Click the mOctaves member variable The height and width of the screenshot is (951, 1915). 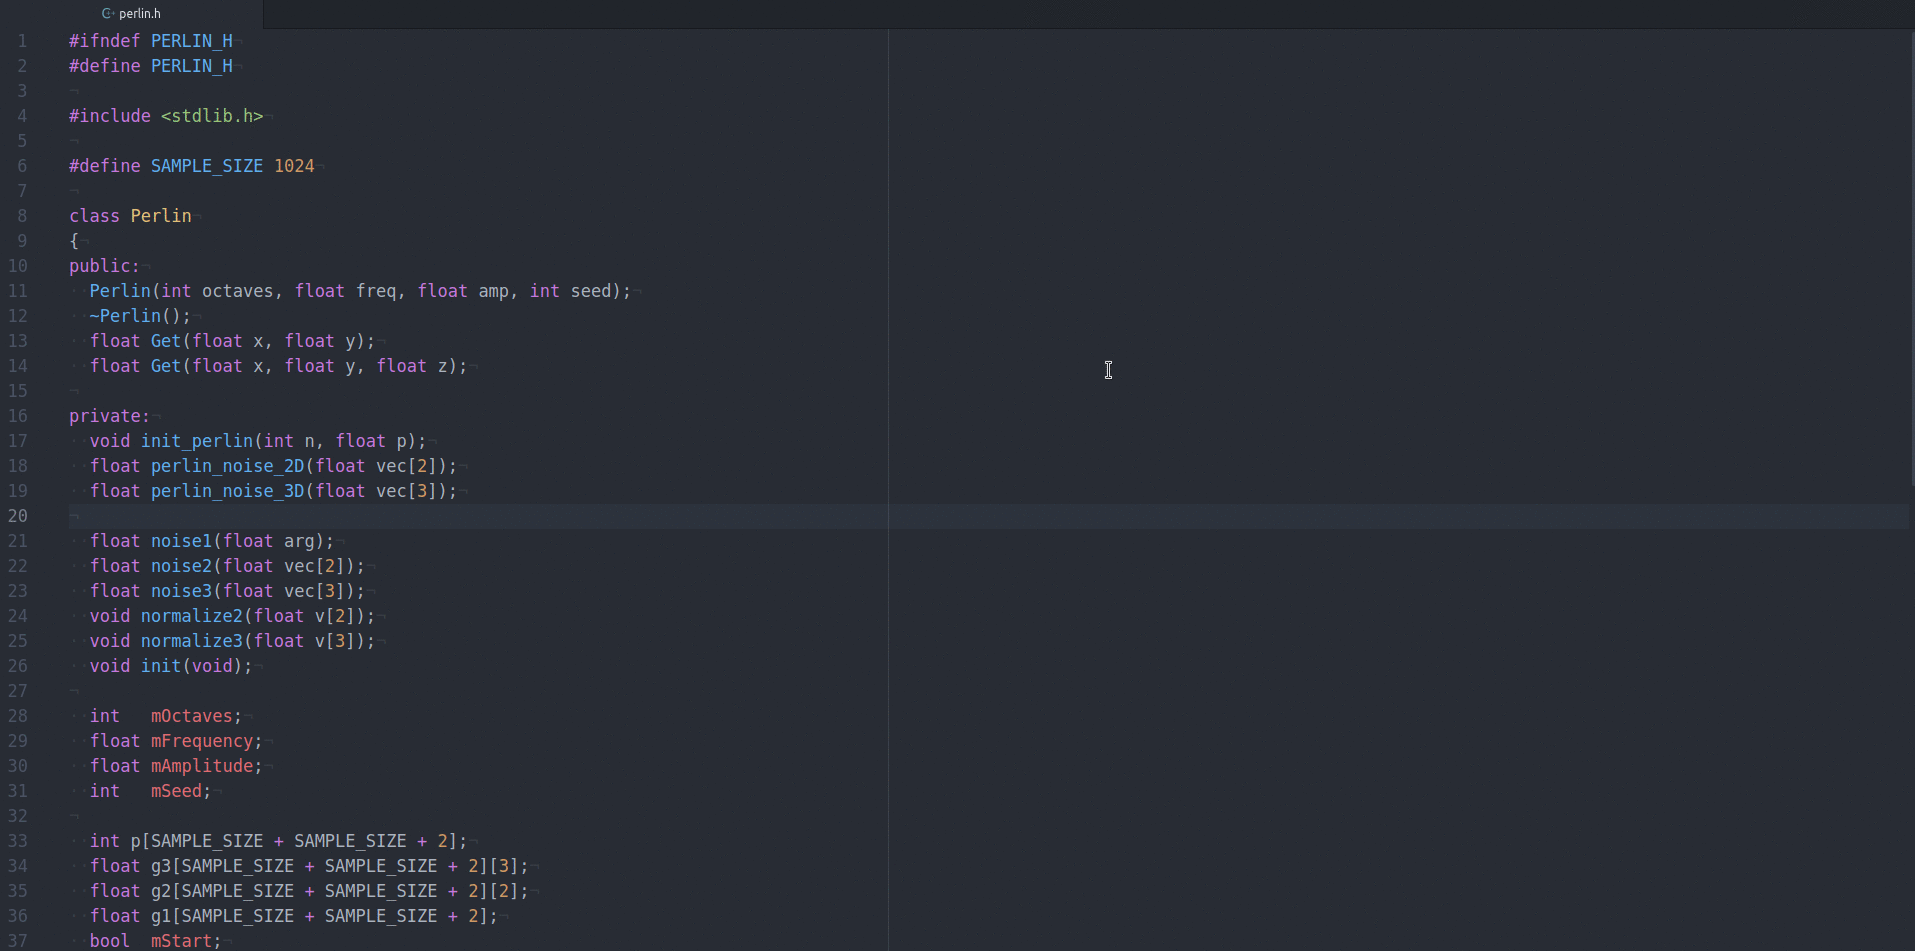point(194,715)
